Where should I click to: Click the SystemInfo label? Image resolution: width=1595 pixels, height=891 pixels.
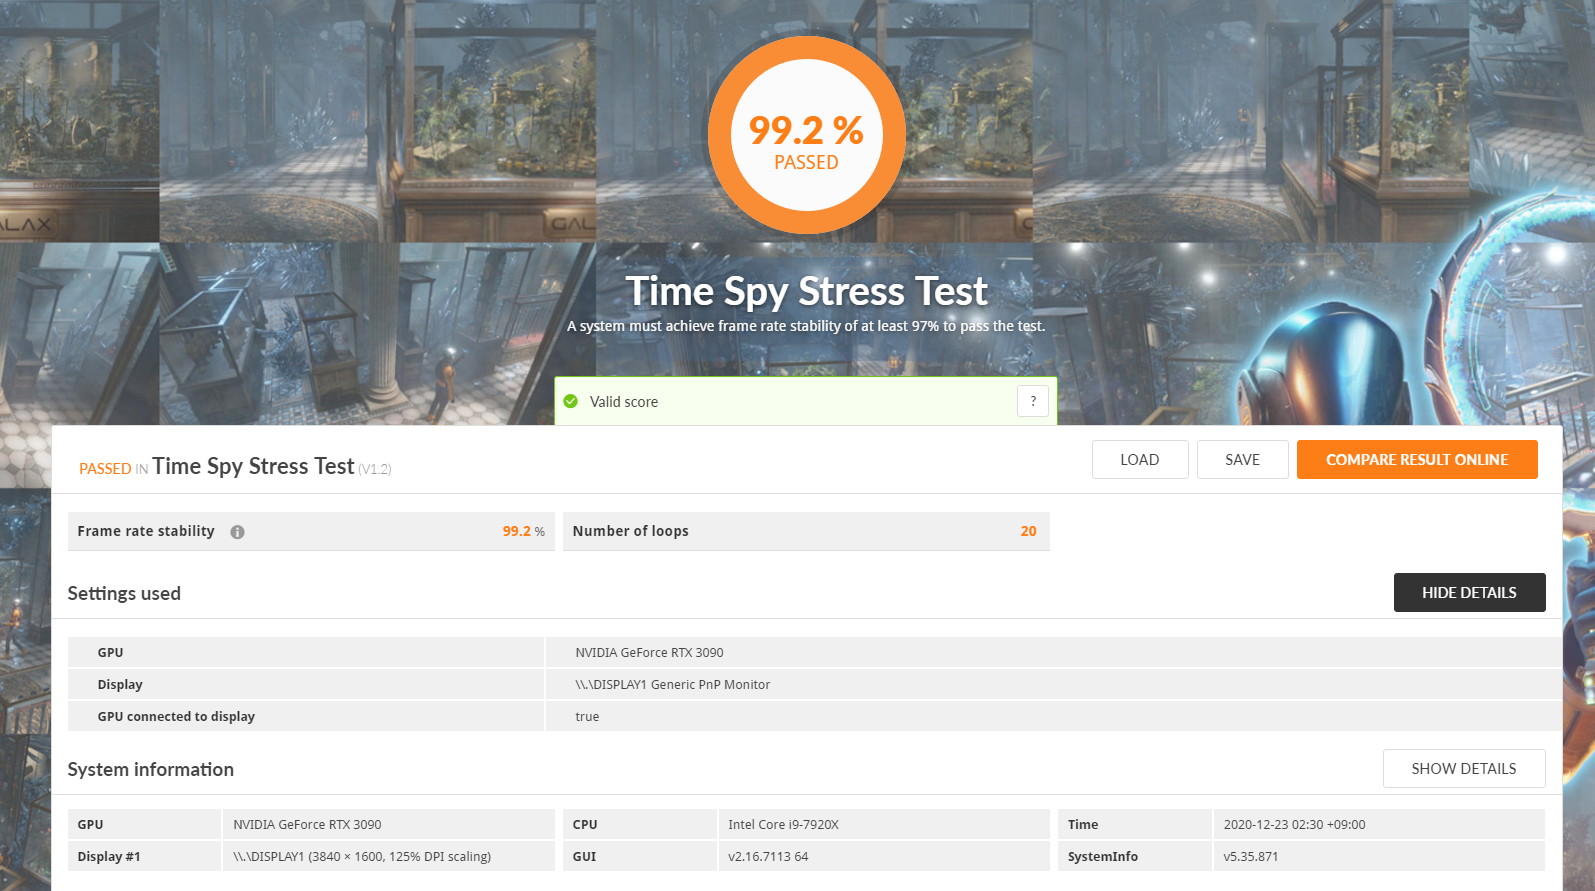pyautogui.click(x=1102, y=857)
